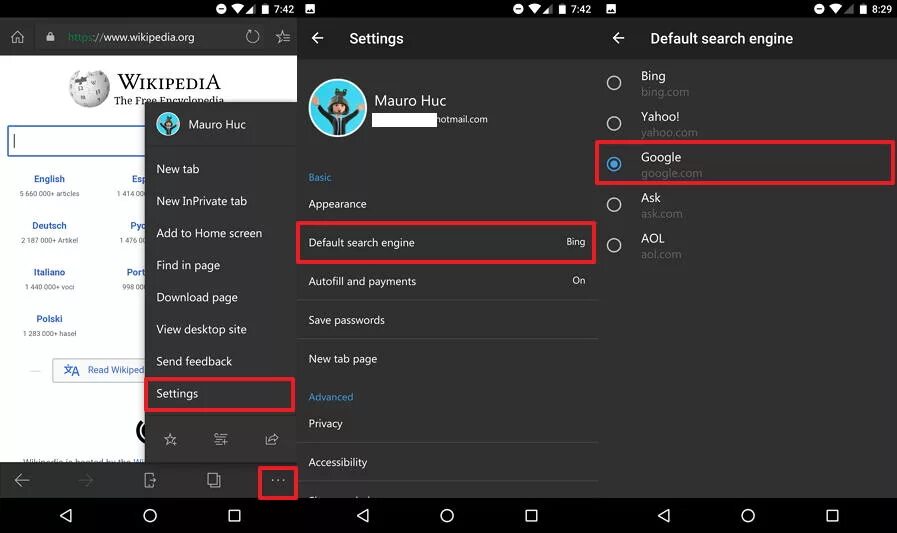This screenshot has height=533, width=897.
Task: Open the English Wikipedia link
Action: pos(49,179)
